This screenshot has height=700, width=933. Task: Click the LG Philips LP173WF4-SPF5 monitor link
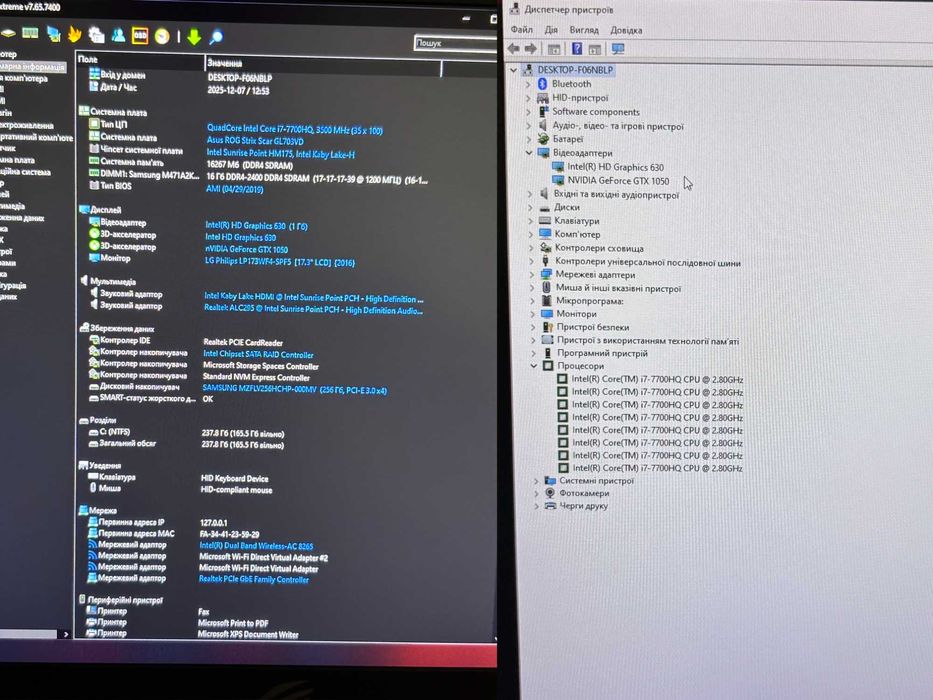(x=280, y=262)
